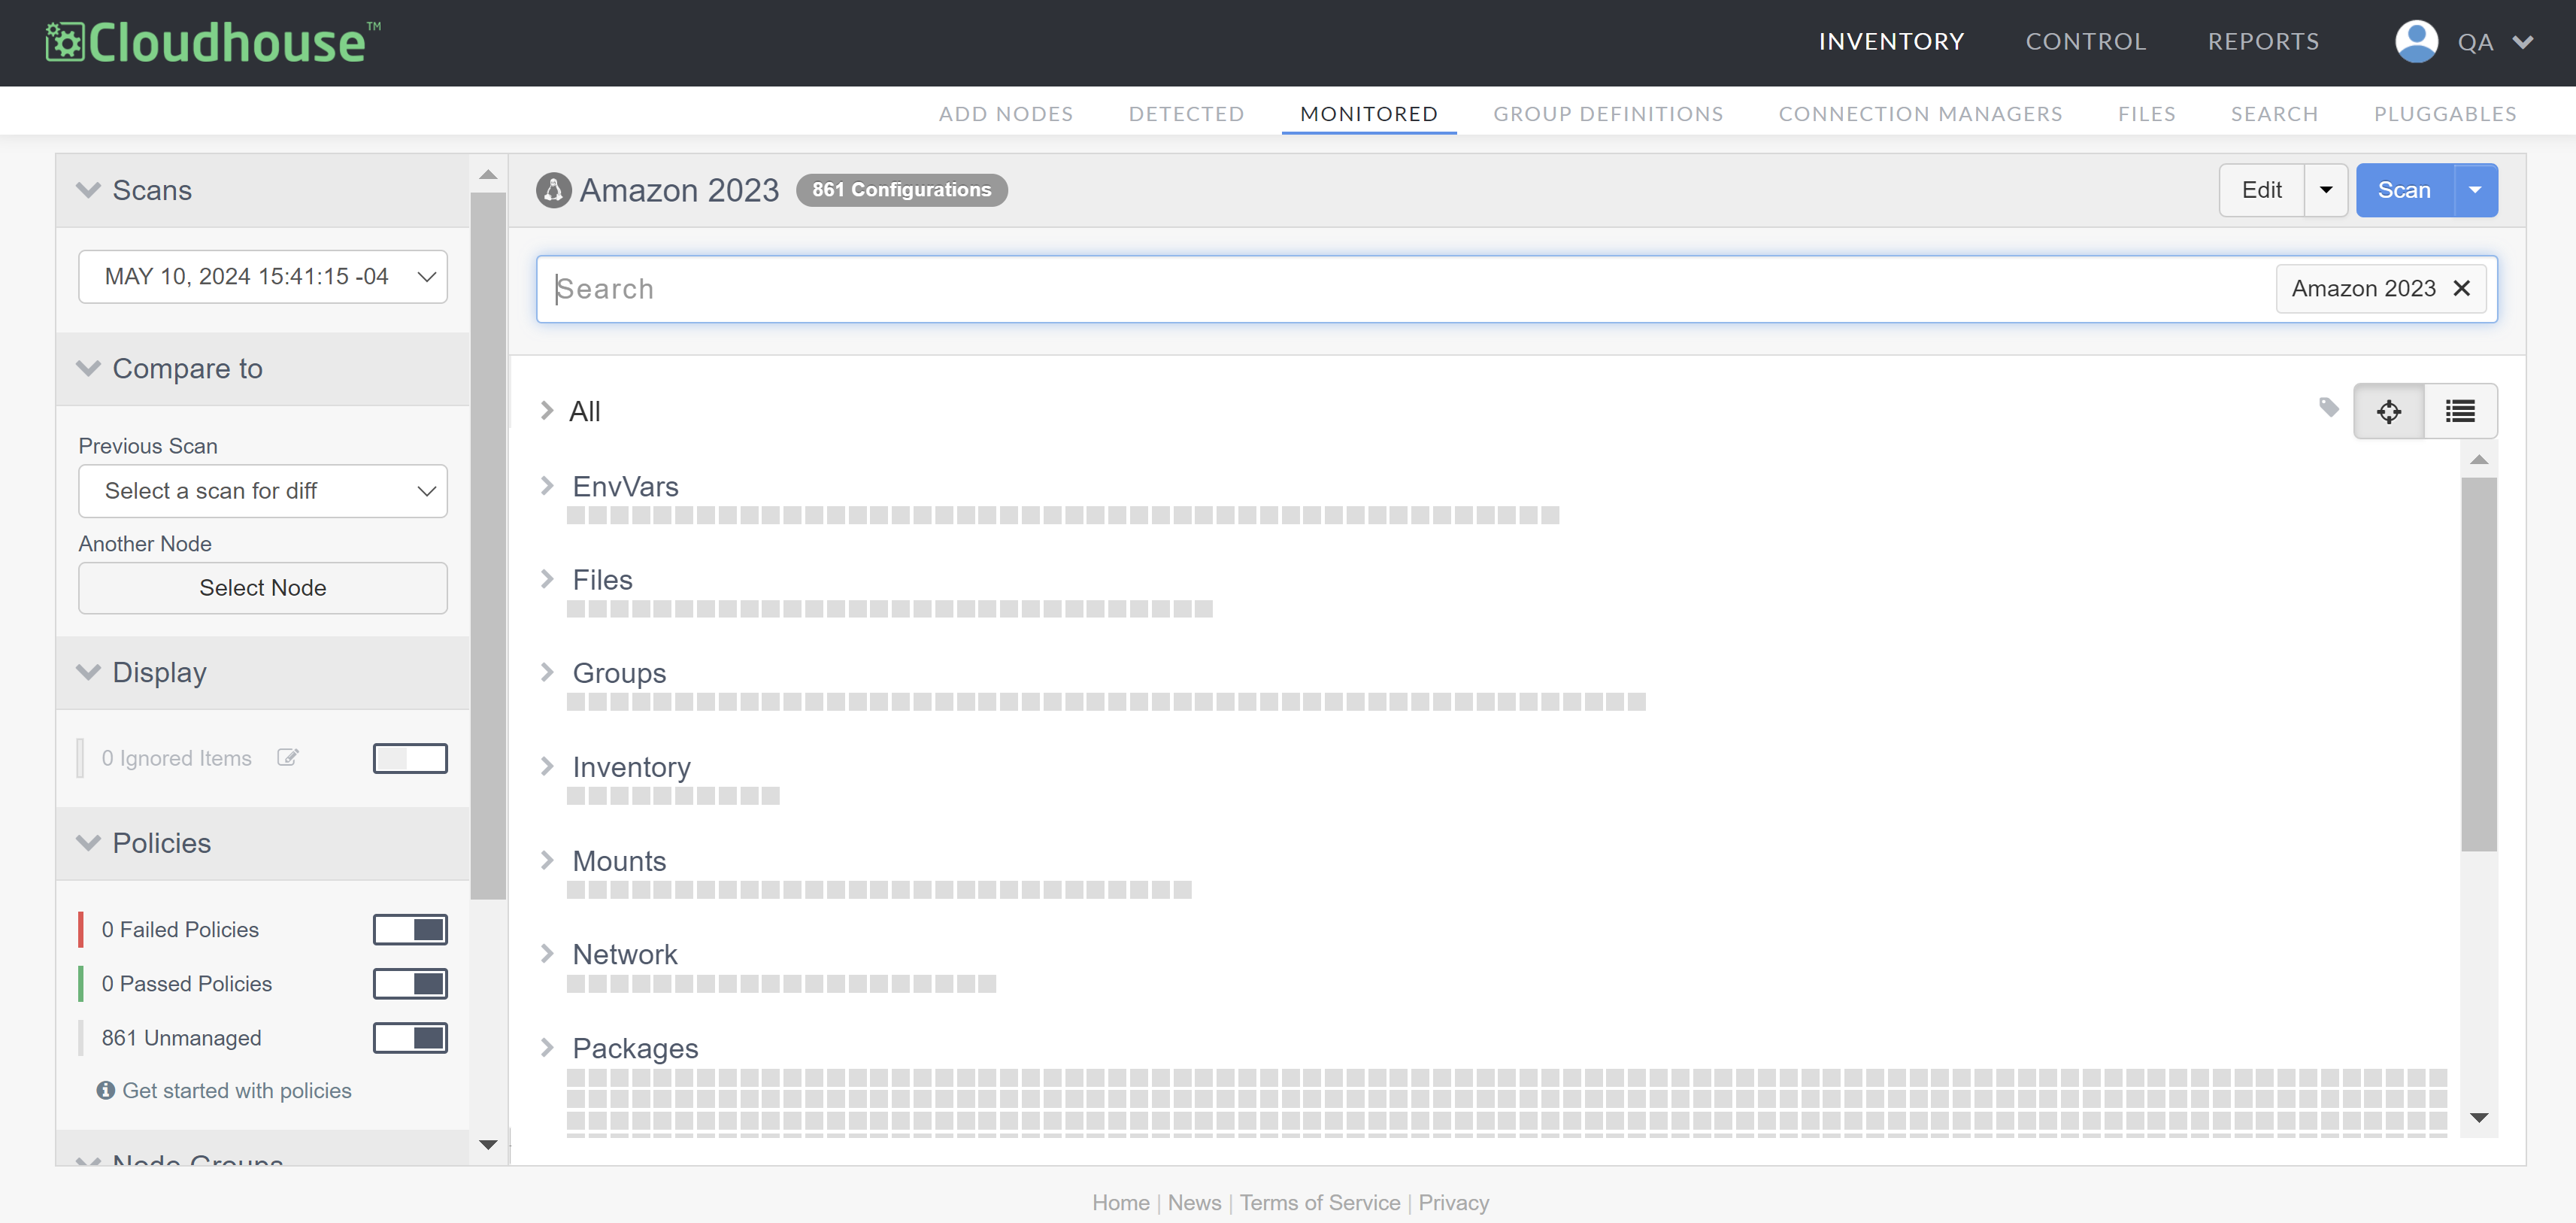Toggle the Passed Policies switch

[410, 983]
